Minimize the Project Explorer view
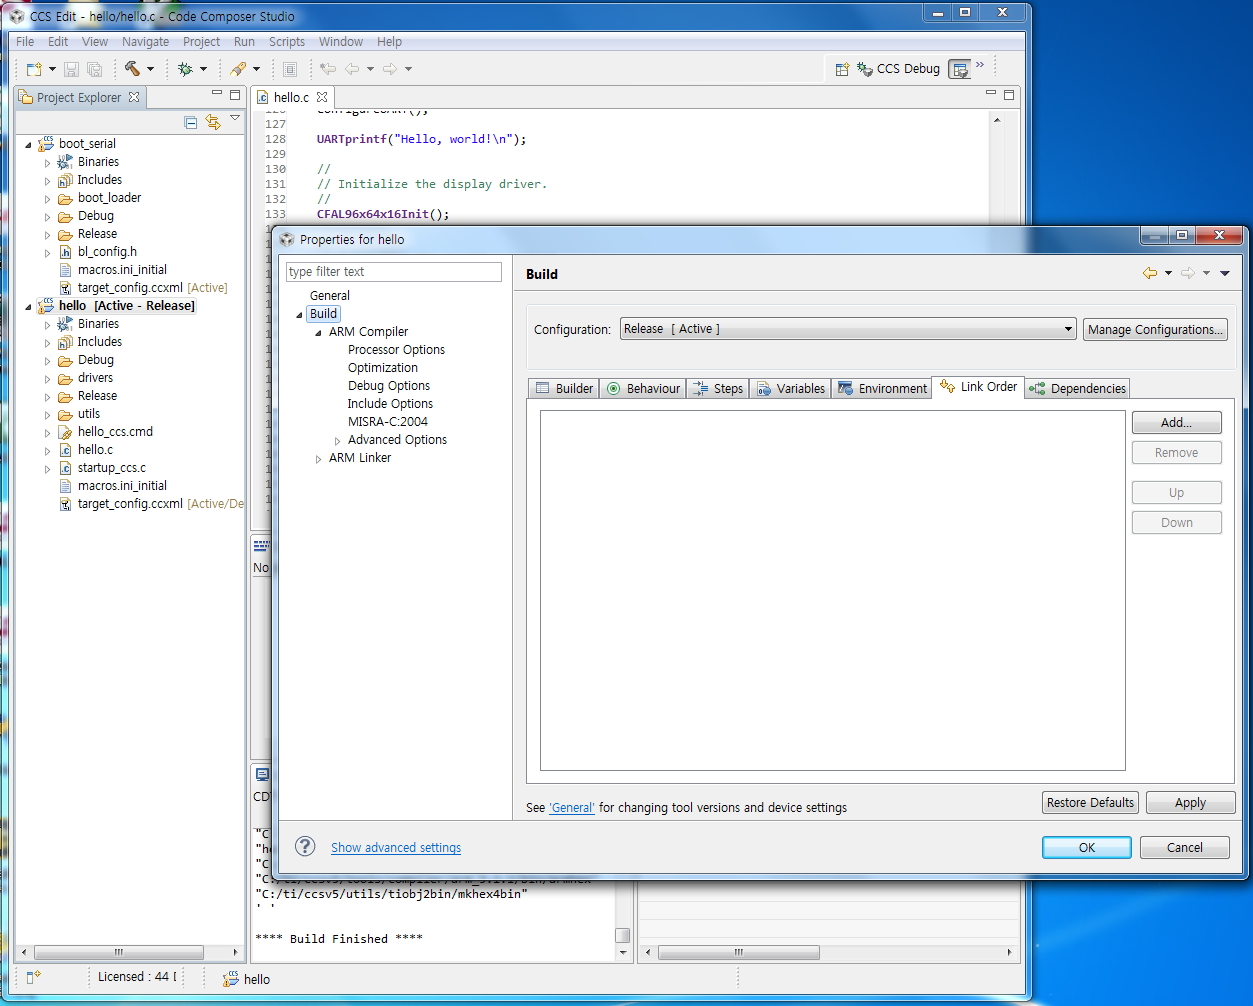The height and width of the screenshot is (1006, 1253). [x=217, y=95]
